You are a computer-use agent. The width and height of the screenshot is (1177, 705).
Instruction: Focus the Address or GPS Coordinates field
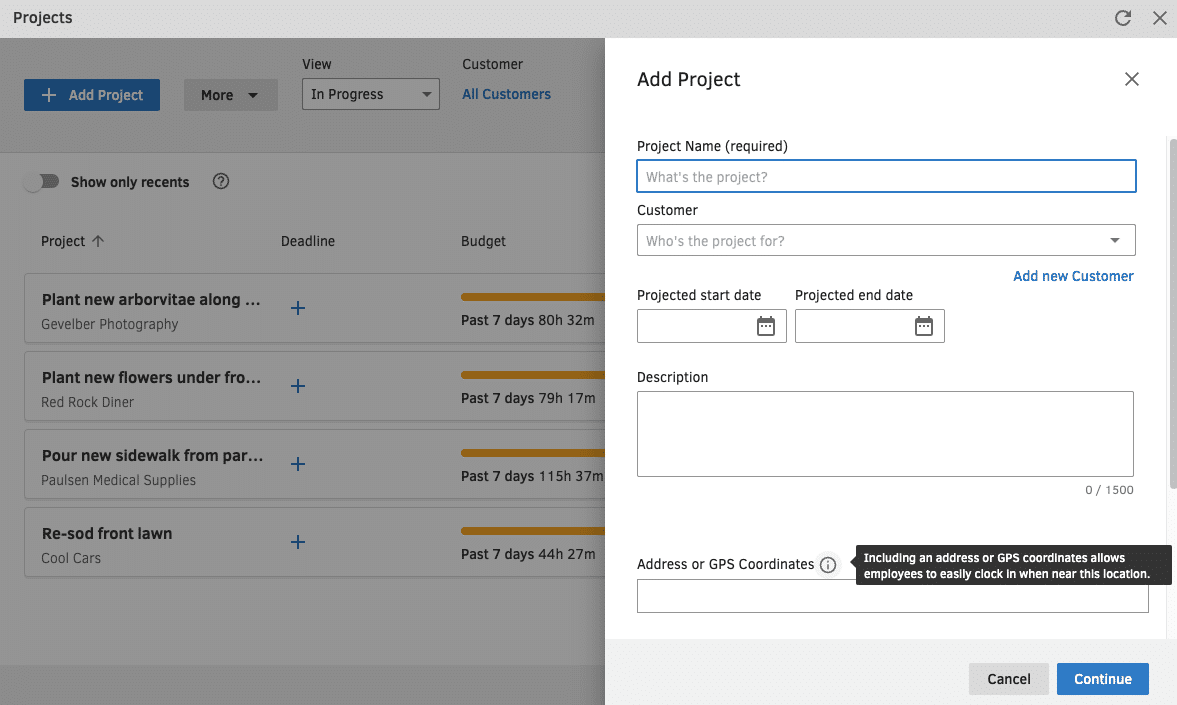tap(893, 598)
